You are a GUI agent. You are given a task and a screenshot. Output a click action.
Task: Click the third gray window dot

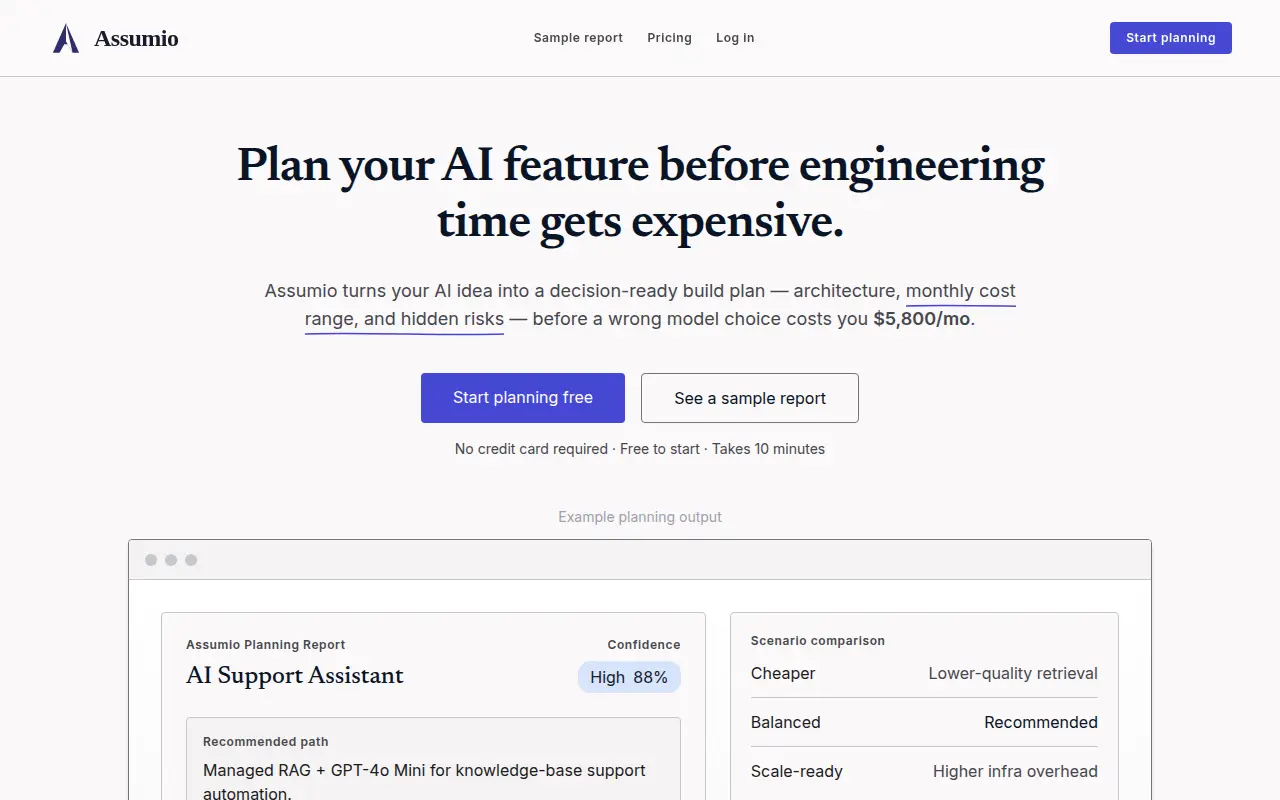[x=191, y=560]
